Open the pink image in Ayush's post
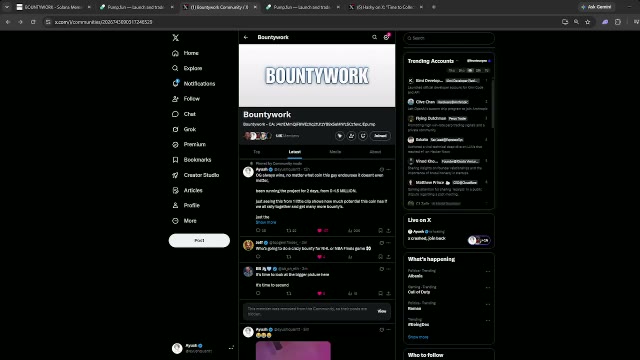The width and height of the screenshot is (640, 360). point(293,351)
